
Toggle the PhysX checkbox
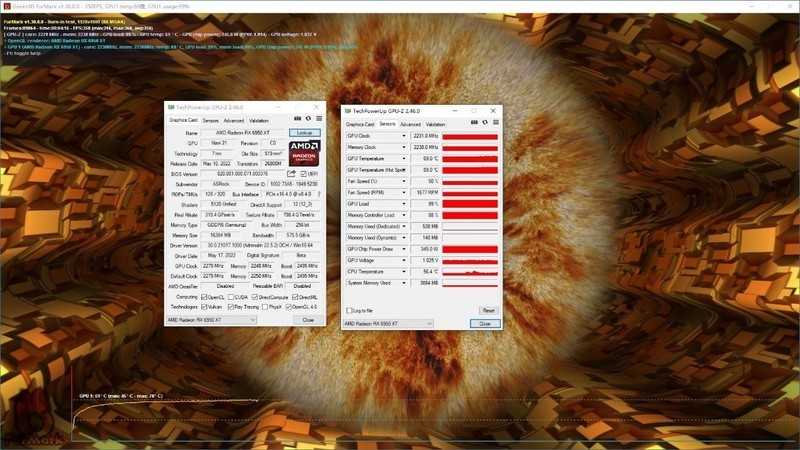pos(265,307)
